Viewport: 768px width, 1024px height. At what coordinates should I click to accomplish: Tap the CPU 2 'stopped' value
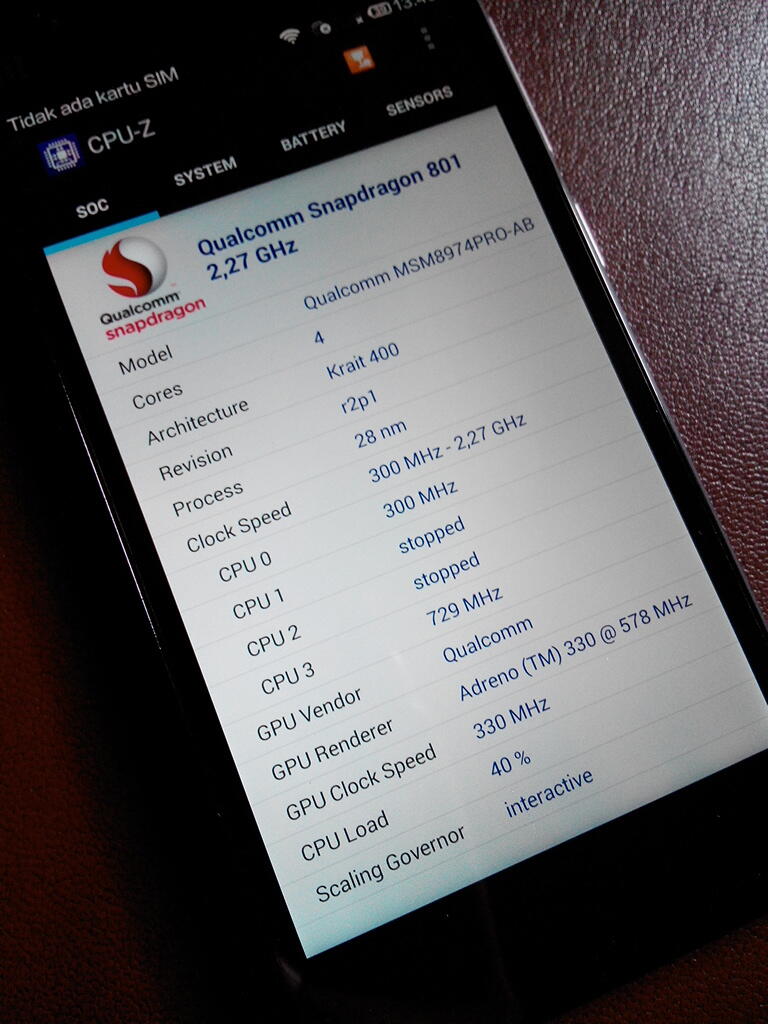tap(446, 570)
